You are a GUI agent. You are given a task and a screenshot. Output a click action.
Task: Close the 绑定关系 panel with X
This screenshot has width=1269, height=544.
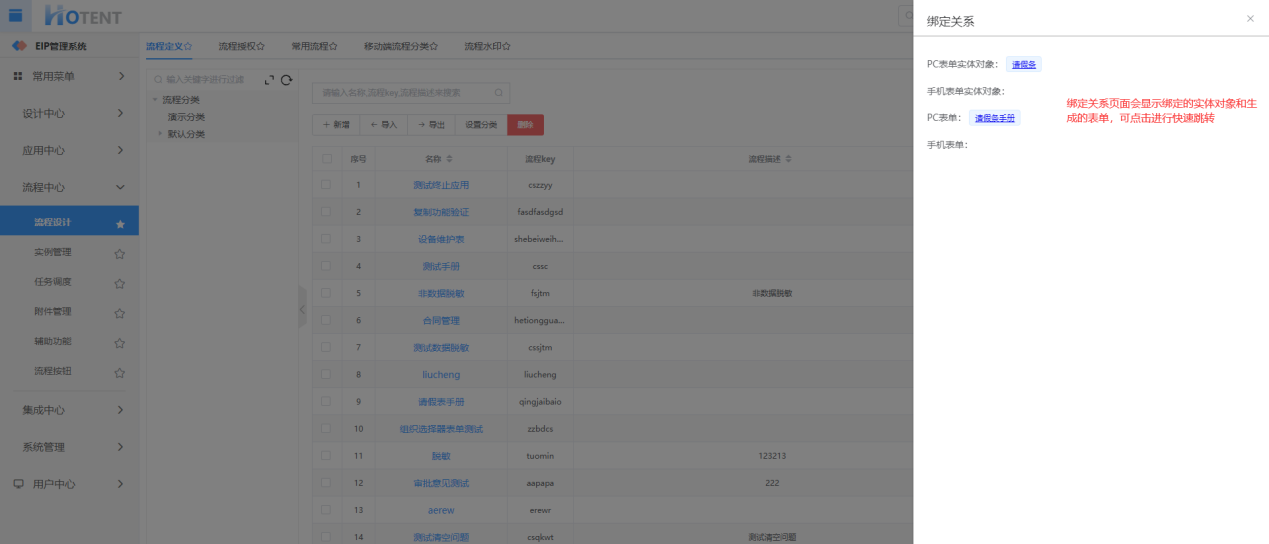point(1250,19)
